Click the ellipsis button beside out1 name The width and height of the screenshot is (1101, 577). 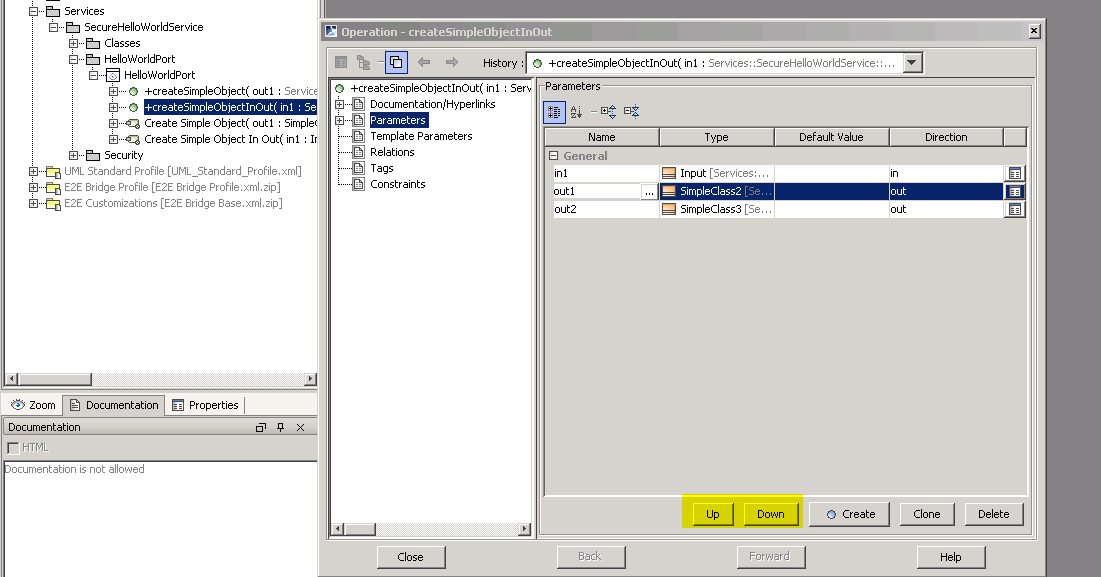click(x=649, y=192)
